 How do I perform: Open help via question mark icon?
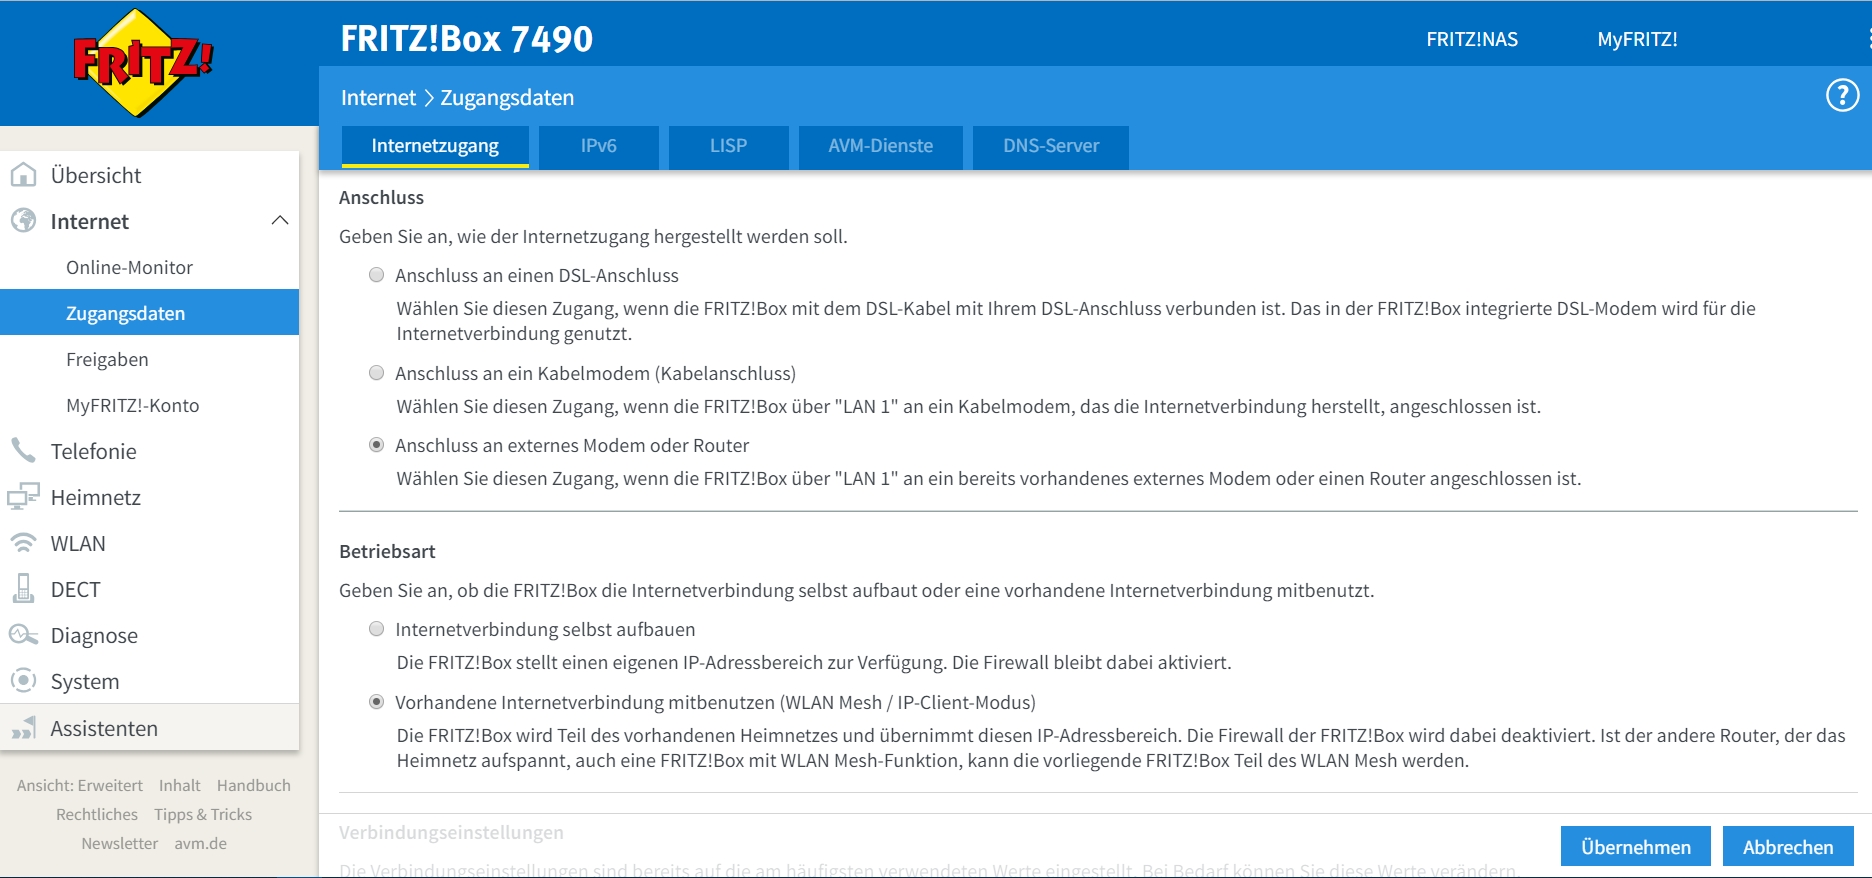[x=1842, y=96]
